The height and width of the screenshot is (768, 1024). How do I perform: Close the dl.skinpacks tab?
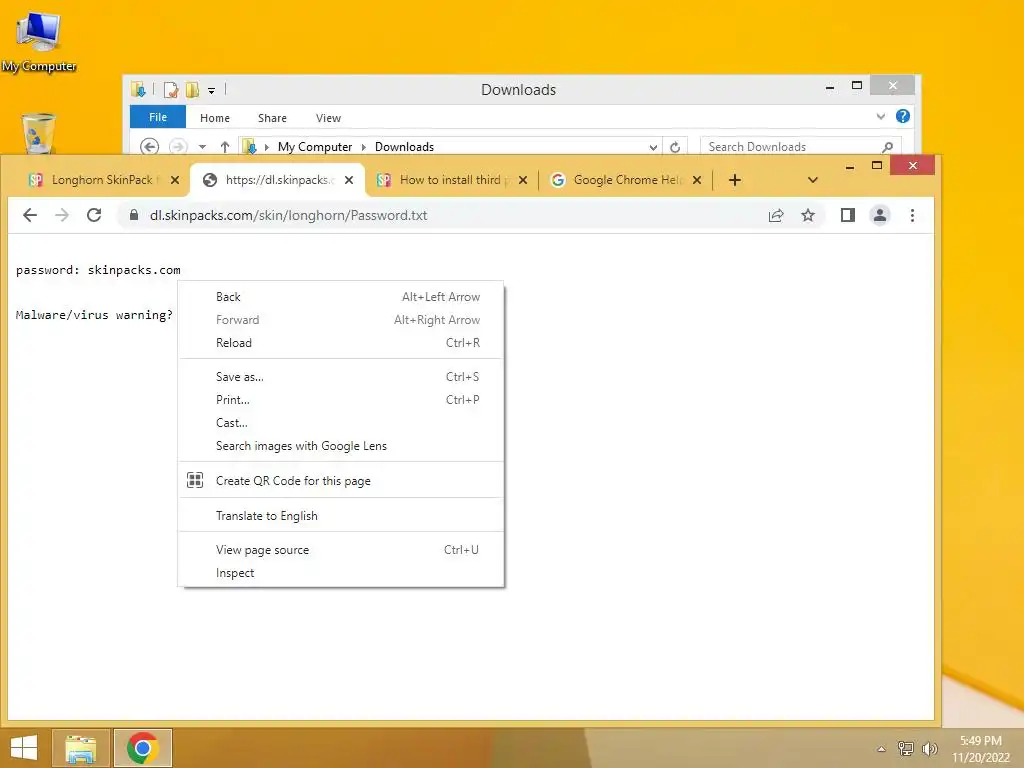pyautogui.click(x=349, y=180)
